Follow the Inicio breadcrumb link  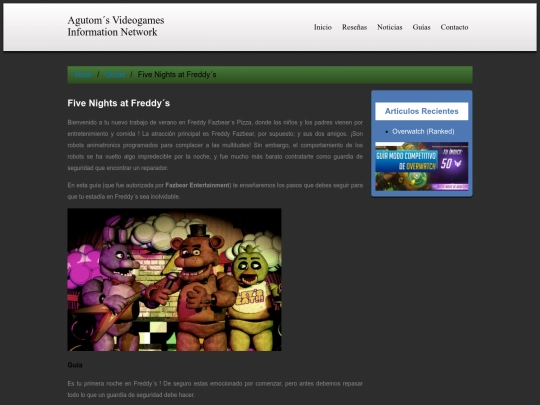pyautogui.click(x=83, y=74)
